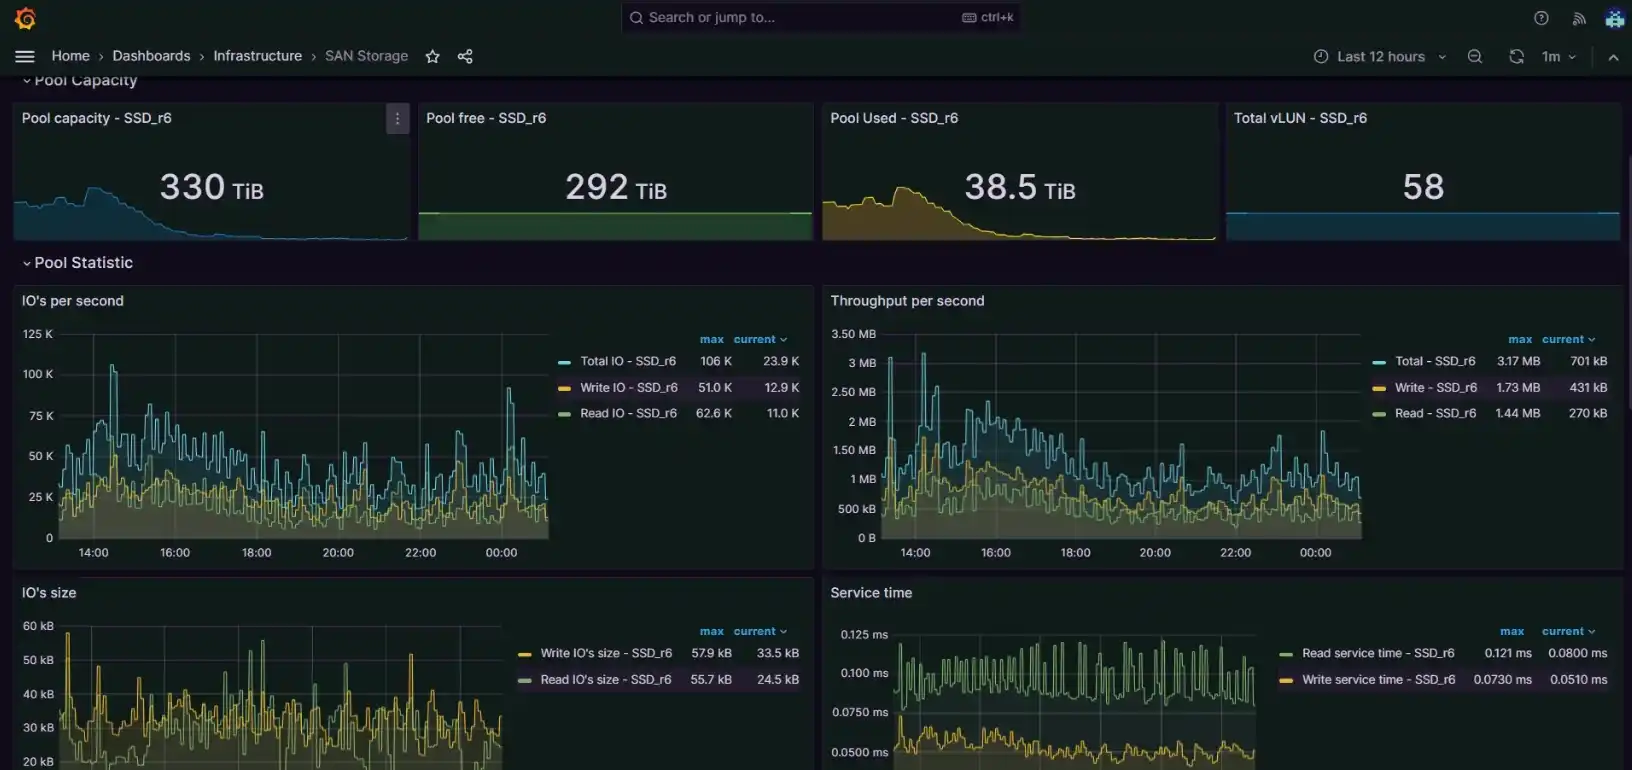Open the Pool Used - SSD_r6 panel title

point(894,118)
